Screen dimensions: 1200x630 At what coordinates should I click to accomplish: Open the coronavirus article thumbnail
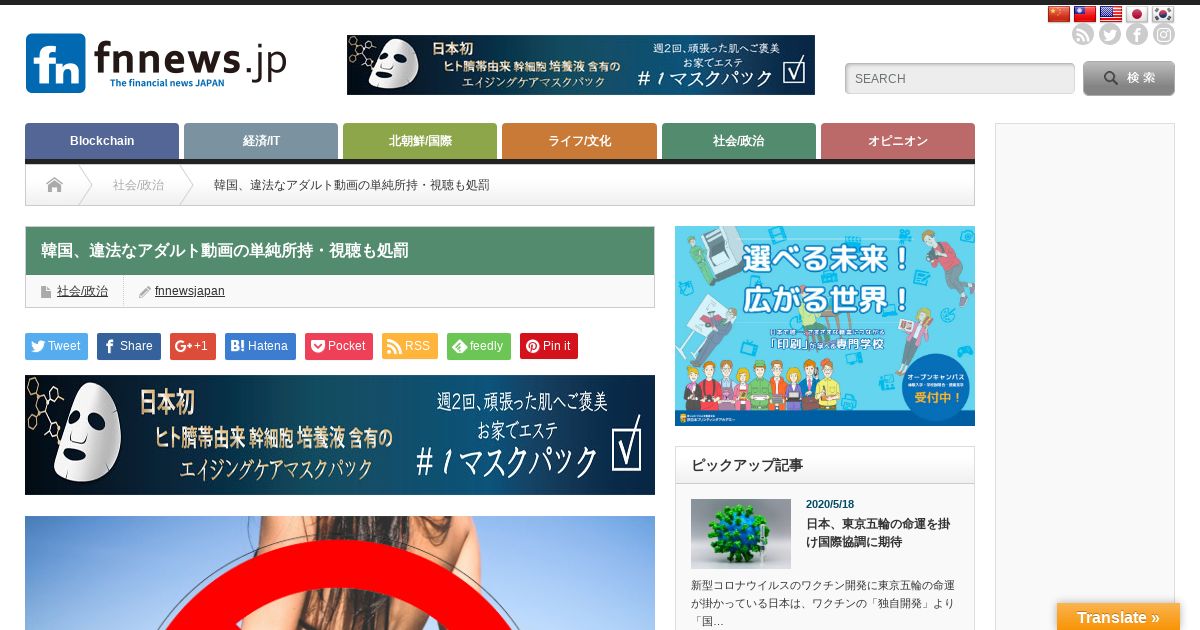pyautogui.click(x=741, y=534)
